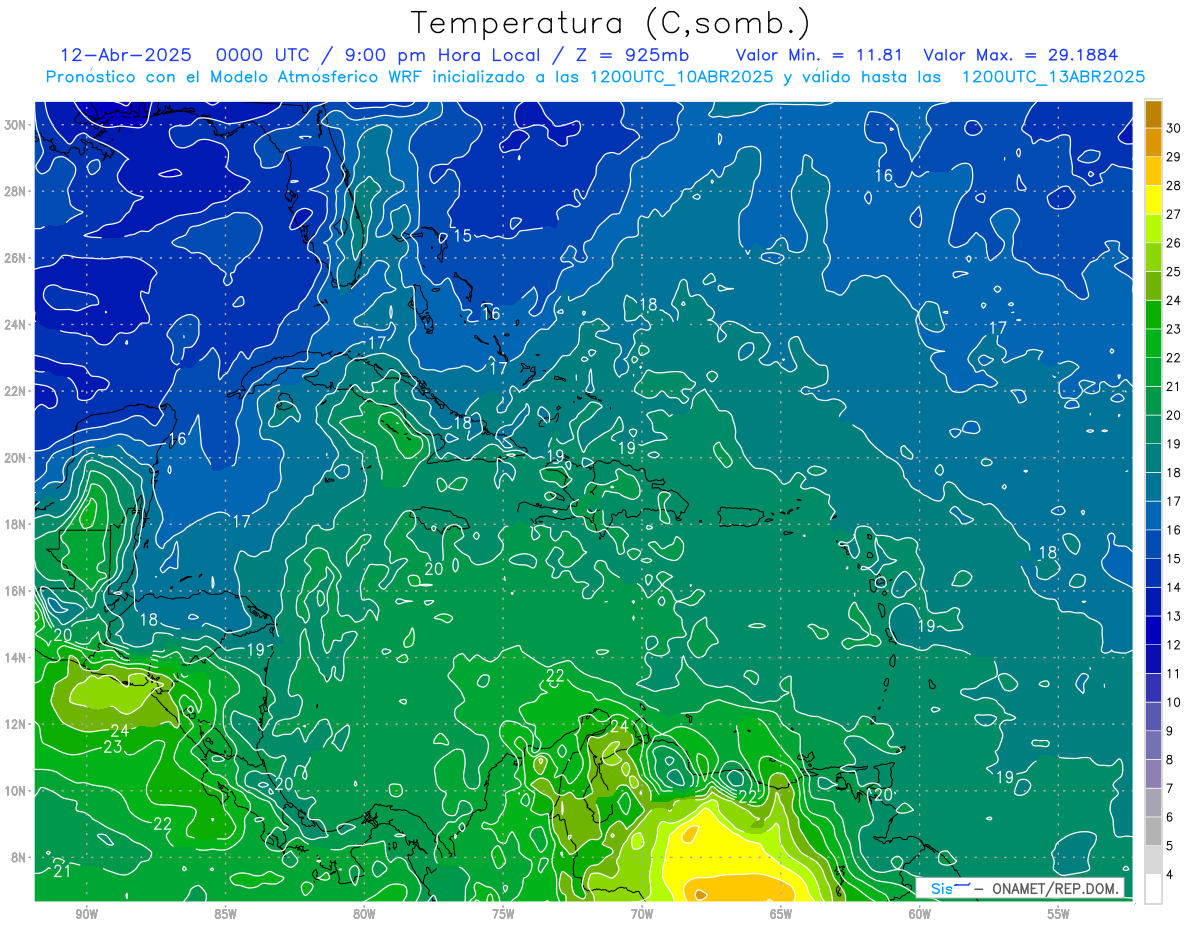1200x927 pixels.
Task: Click the purple swatch between 7 and 8
Action: 1154,774
